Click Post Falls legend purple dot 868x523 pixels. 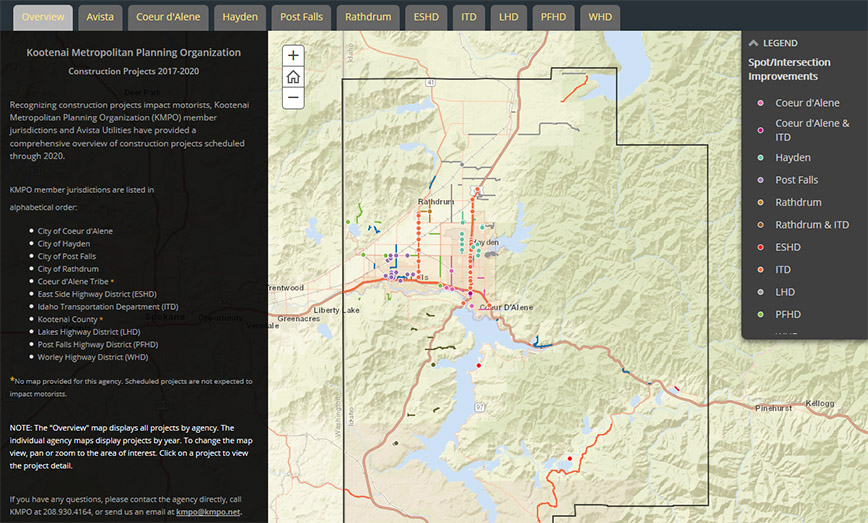point(761,180)
